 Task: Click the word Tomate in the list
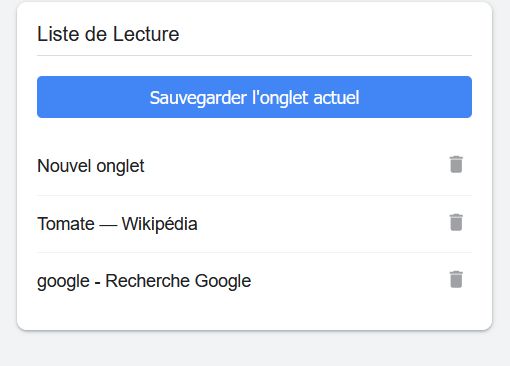(66, 224)
